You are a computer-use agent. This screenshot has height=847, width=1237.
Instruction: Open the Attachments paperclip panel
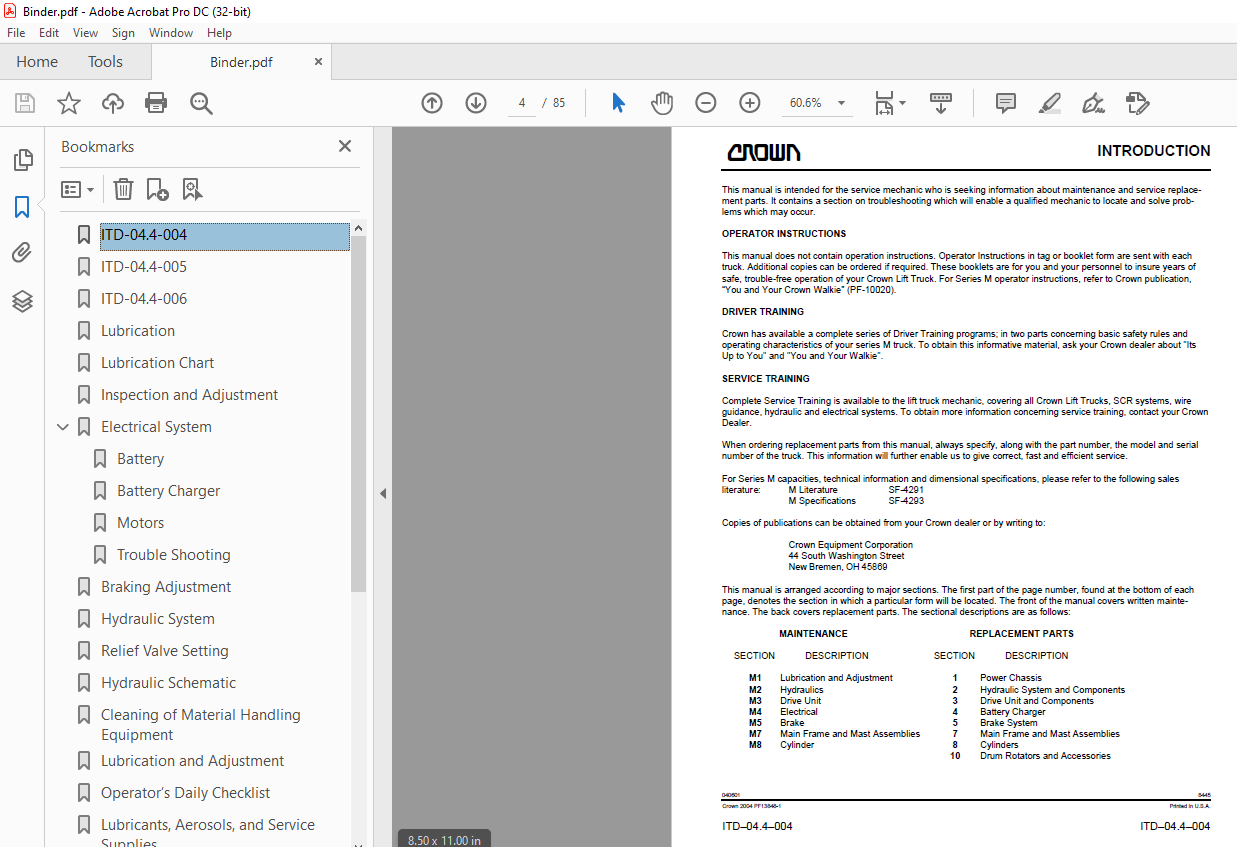click(22, 254)
